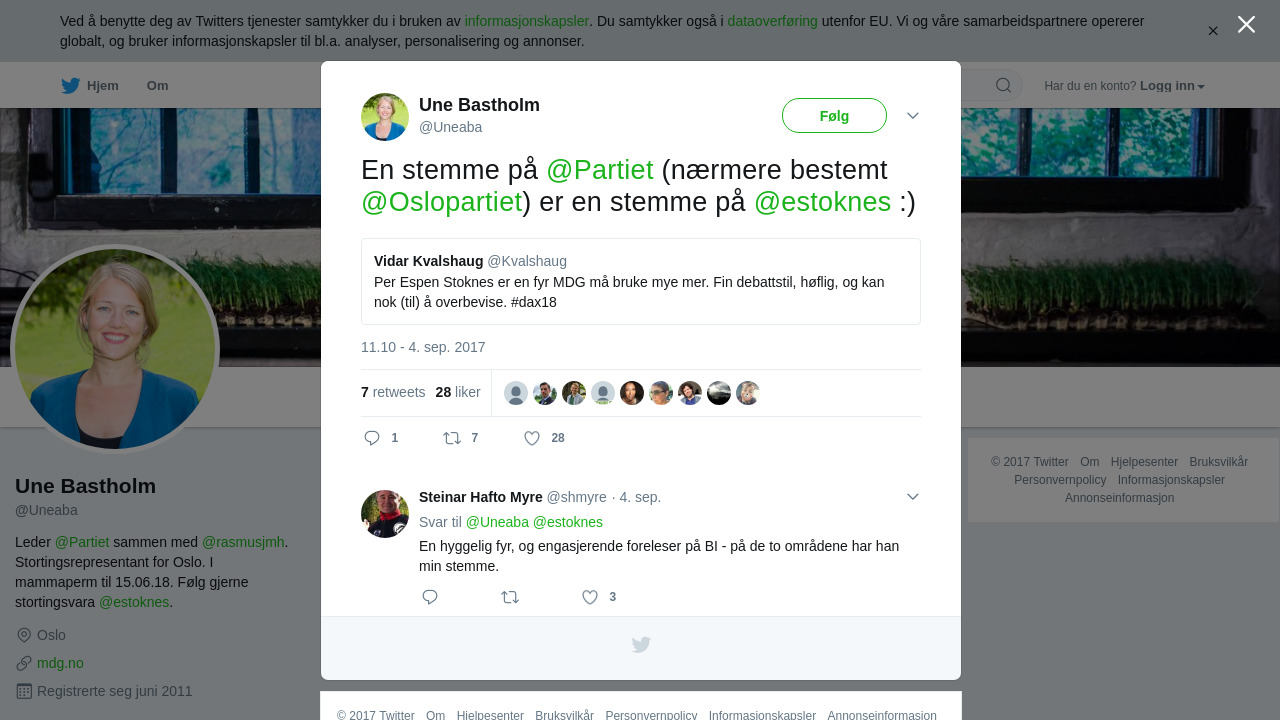Open the @Oslopartiet mention link
Viewport: 1280px width, 720px height.
click(x=442, y=201)
